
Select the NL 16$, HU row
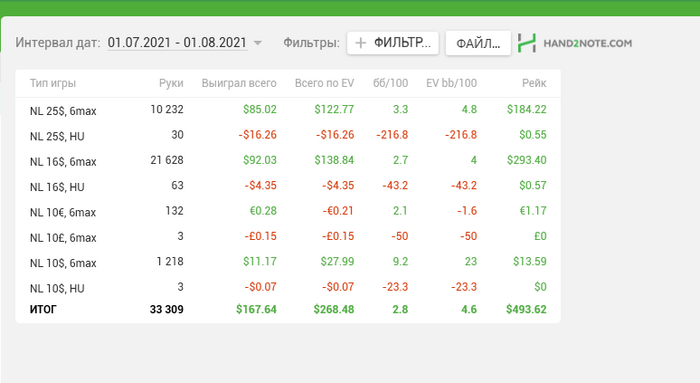[x=288, y=186]
